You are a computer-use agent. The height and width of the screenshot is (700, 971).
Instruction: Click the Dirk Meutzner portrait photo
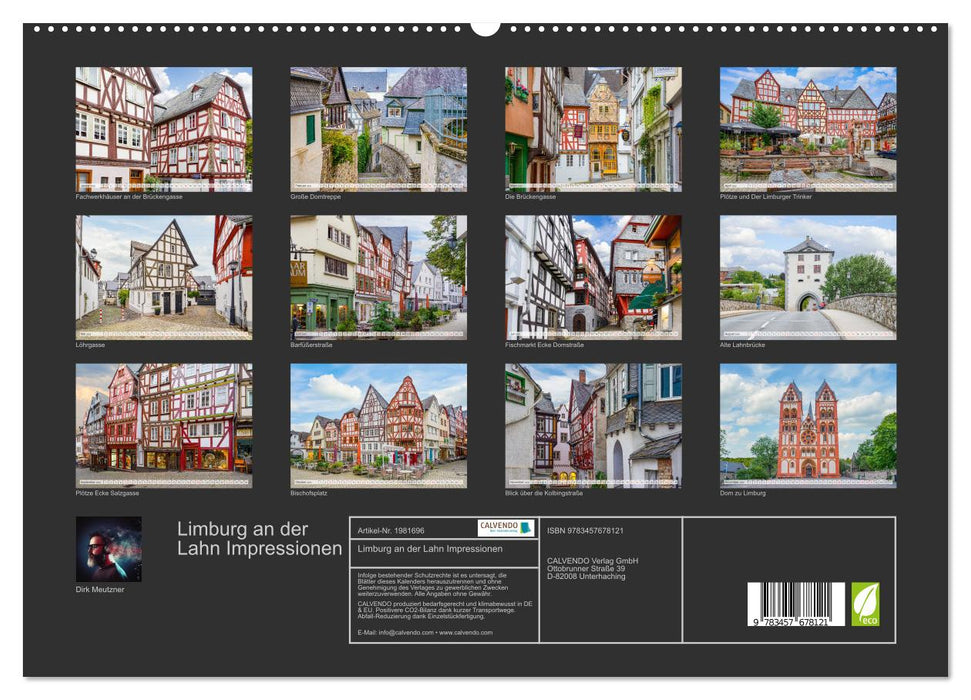coord(109,549)
